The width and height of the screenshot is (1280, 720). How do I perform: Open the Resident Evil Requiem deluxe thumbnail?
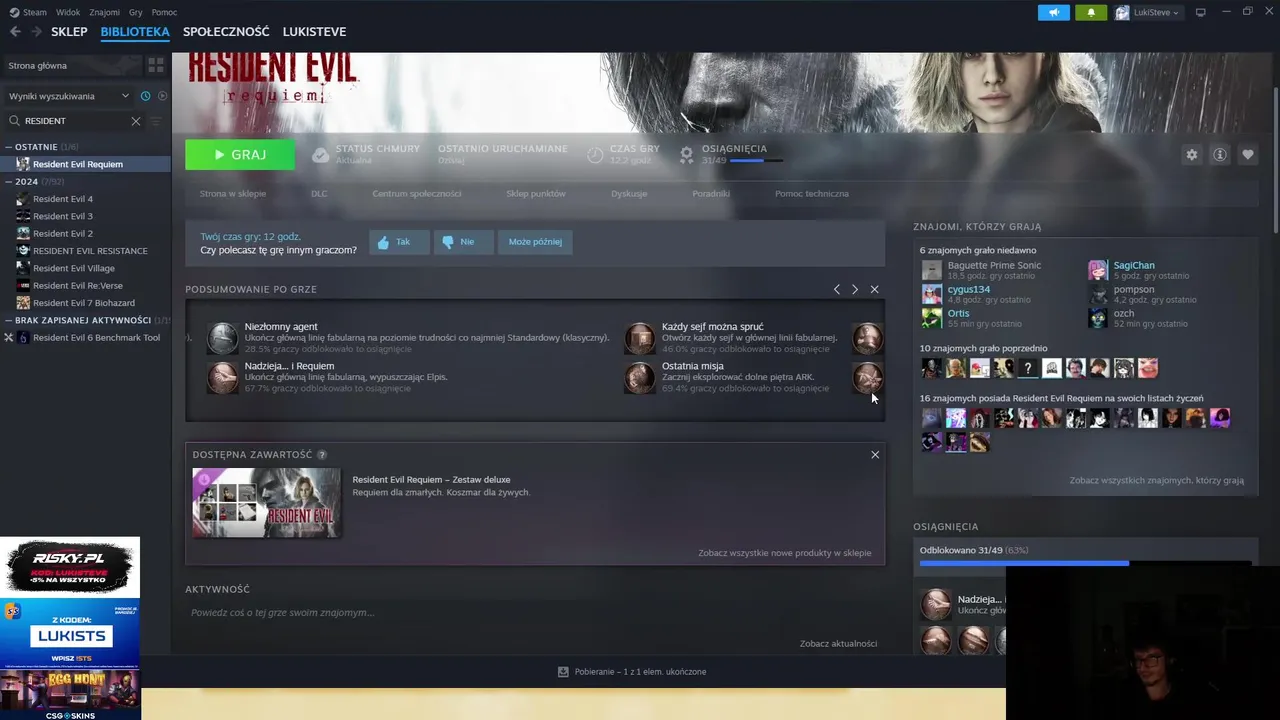266,503
